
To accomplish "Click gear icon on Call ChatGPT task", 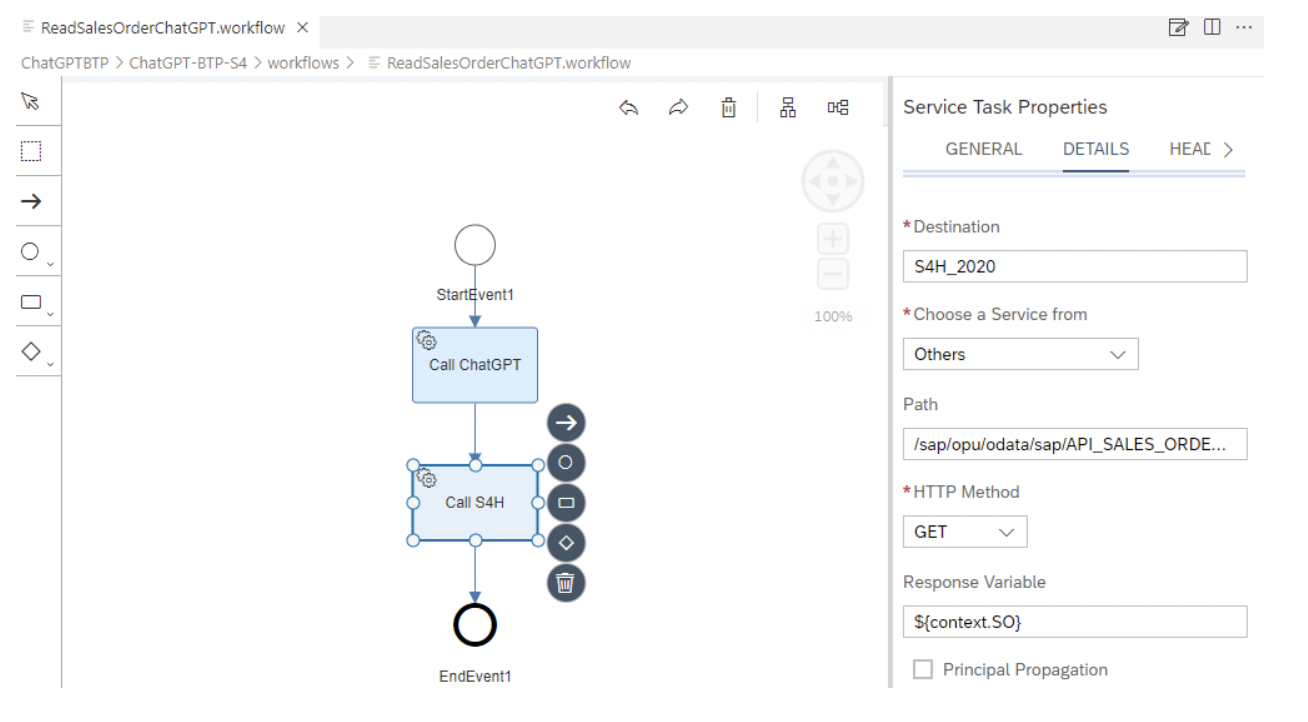I will click(x=425, y=340).
